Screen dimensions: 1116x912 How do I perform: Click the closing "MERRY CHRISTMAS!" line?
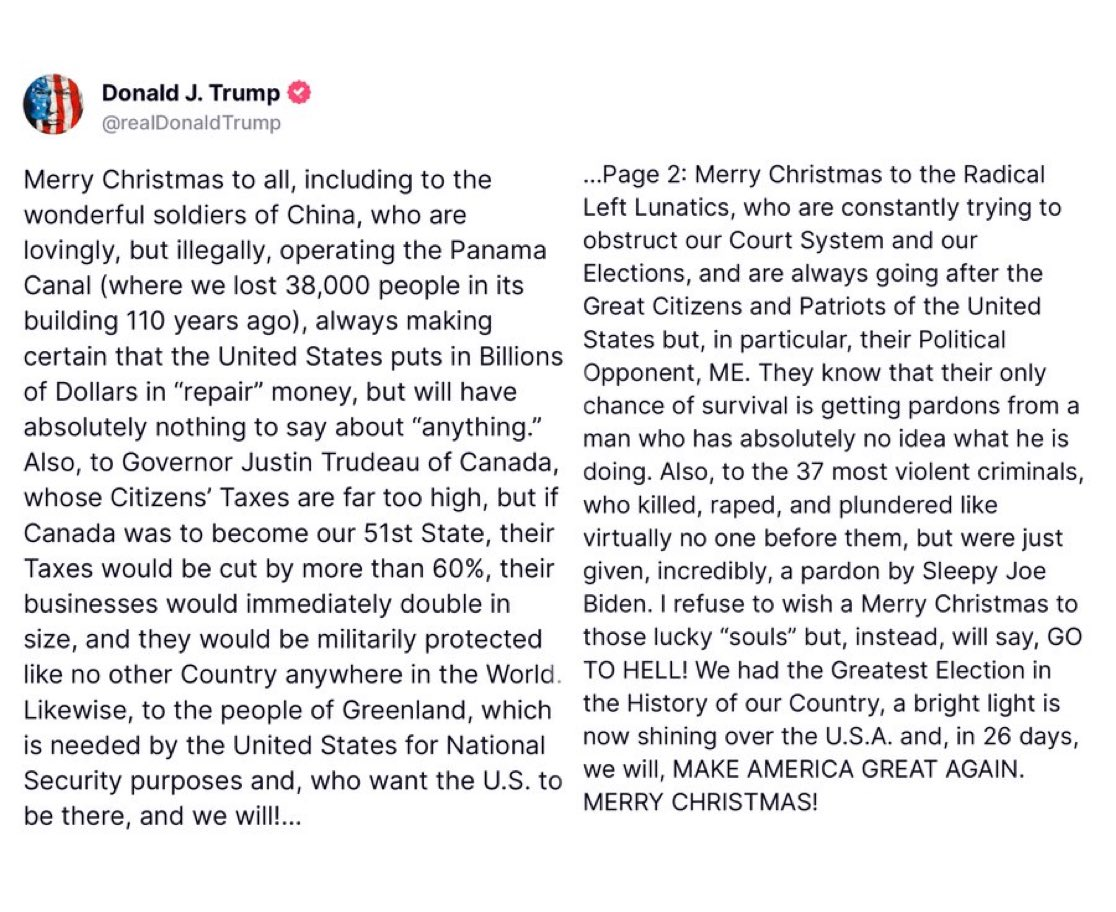pos(699,802)
